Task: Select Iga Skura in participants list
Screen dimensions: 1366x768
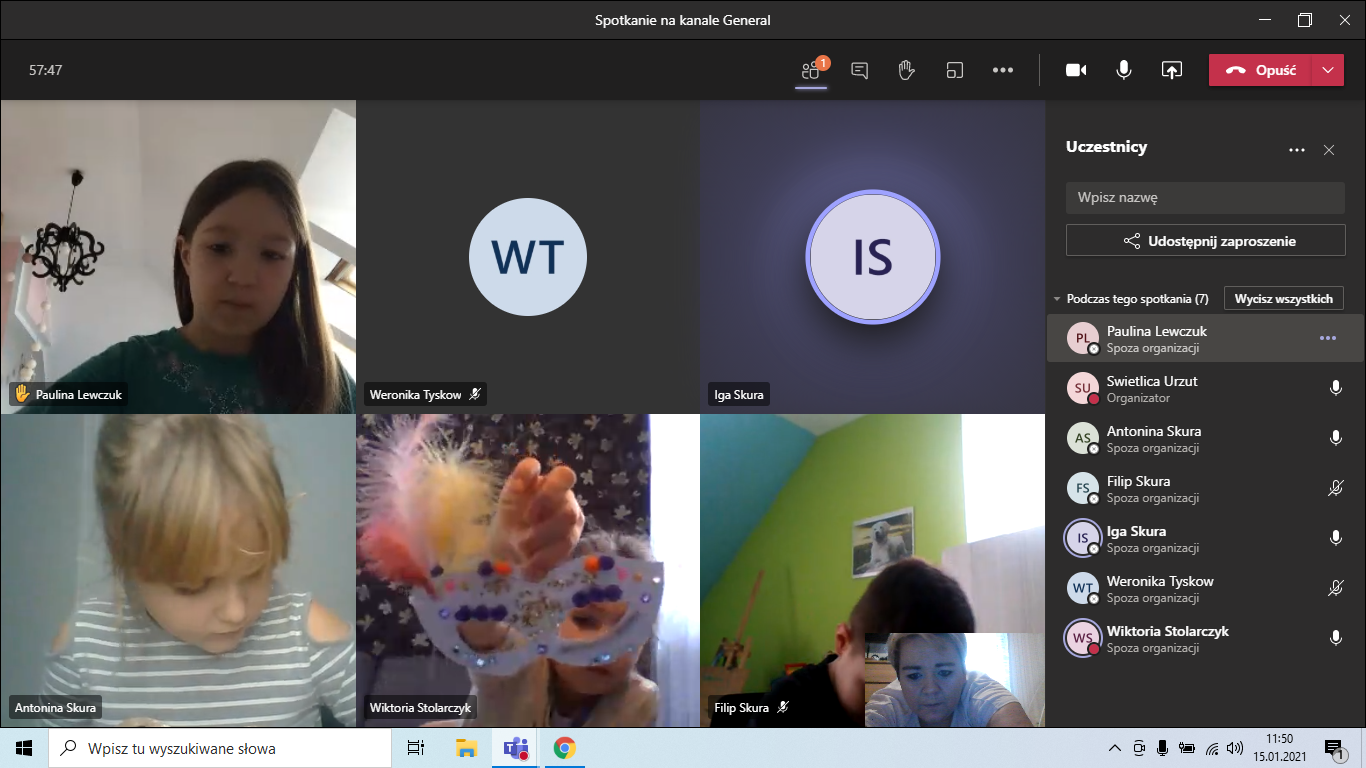Action: click(1205, 539)
